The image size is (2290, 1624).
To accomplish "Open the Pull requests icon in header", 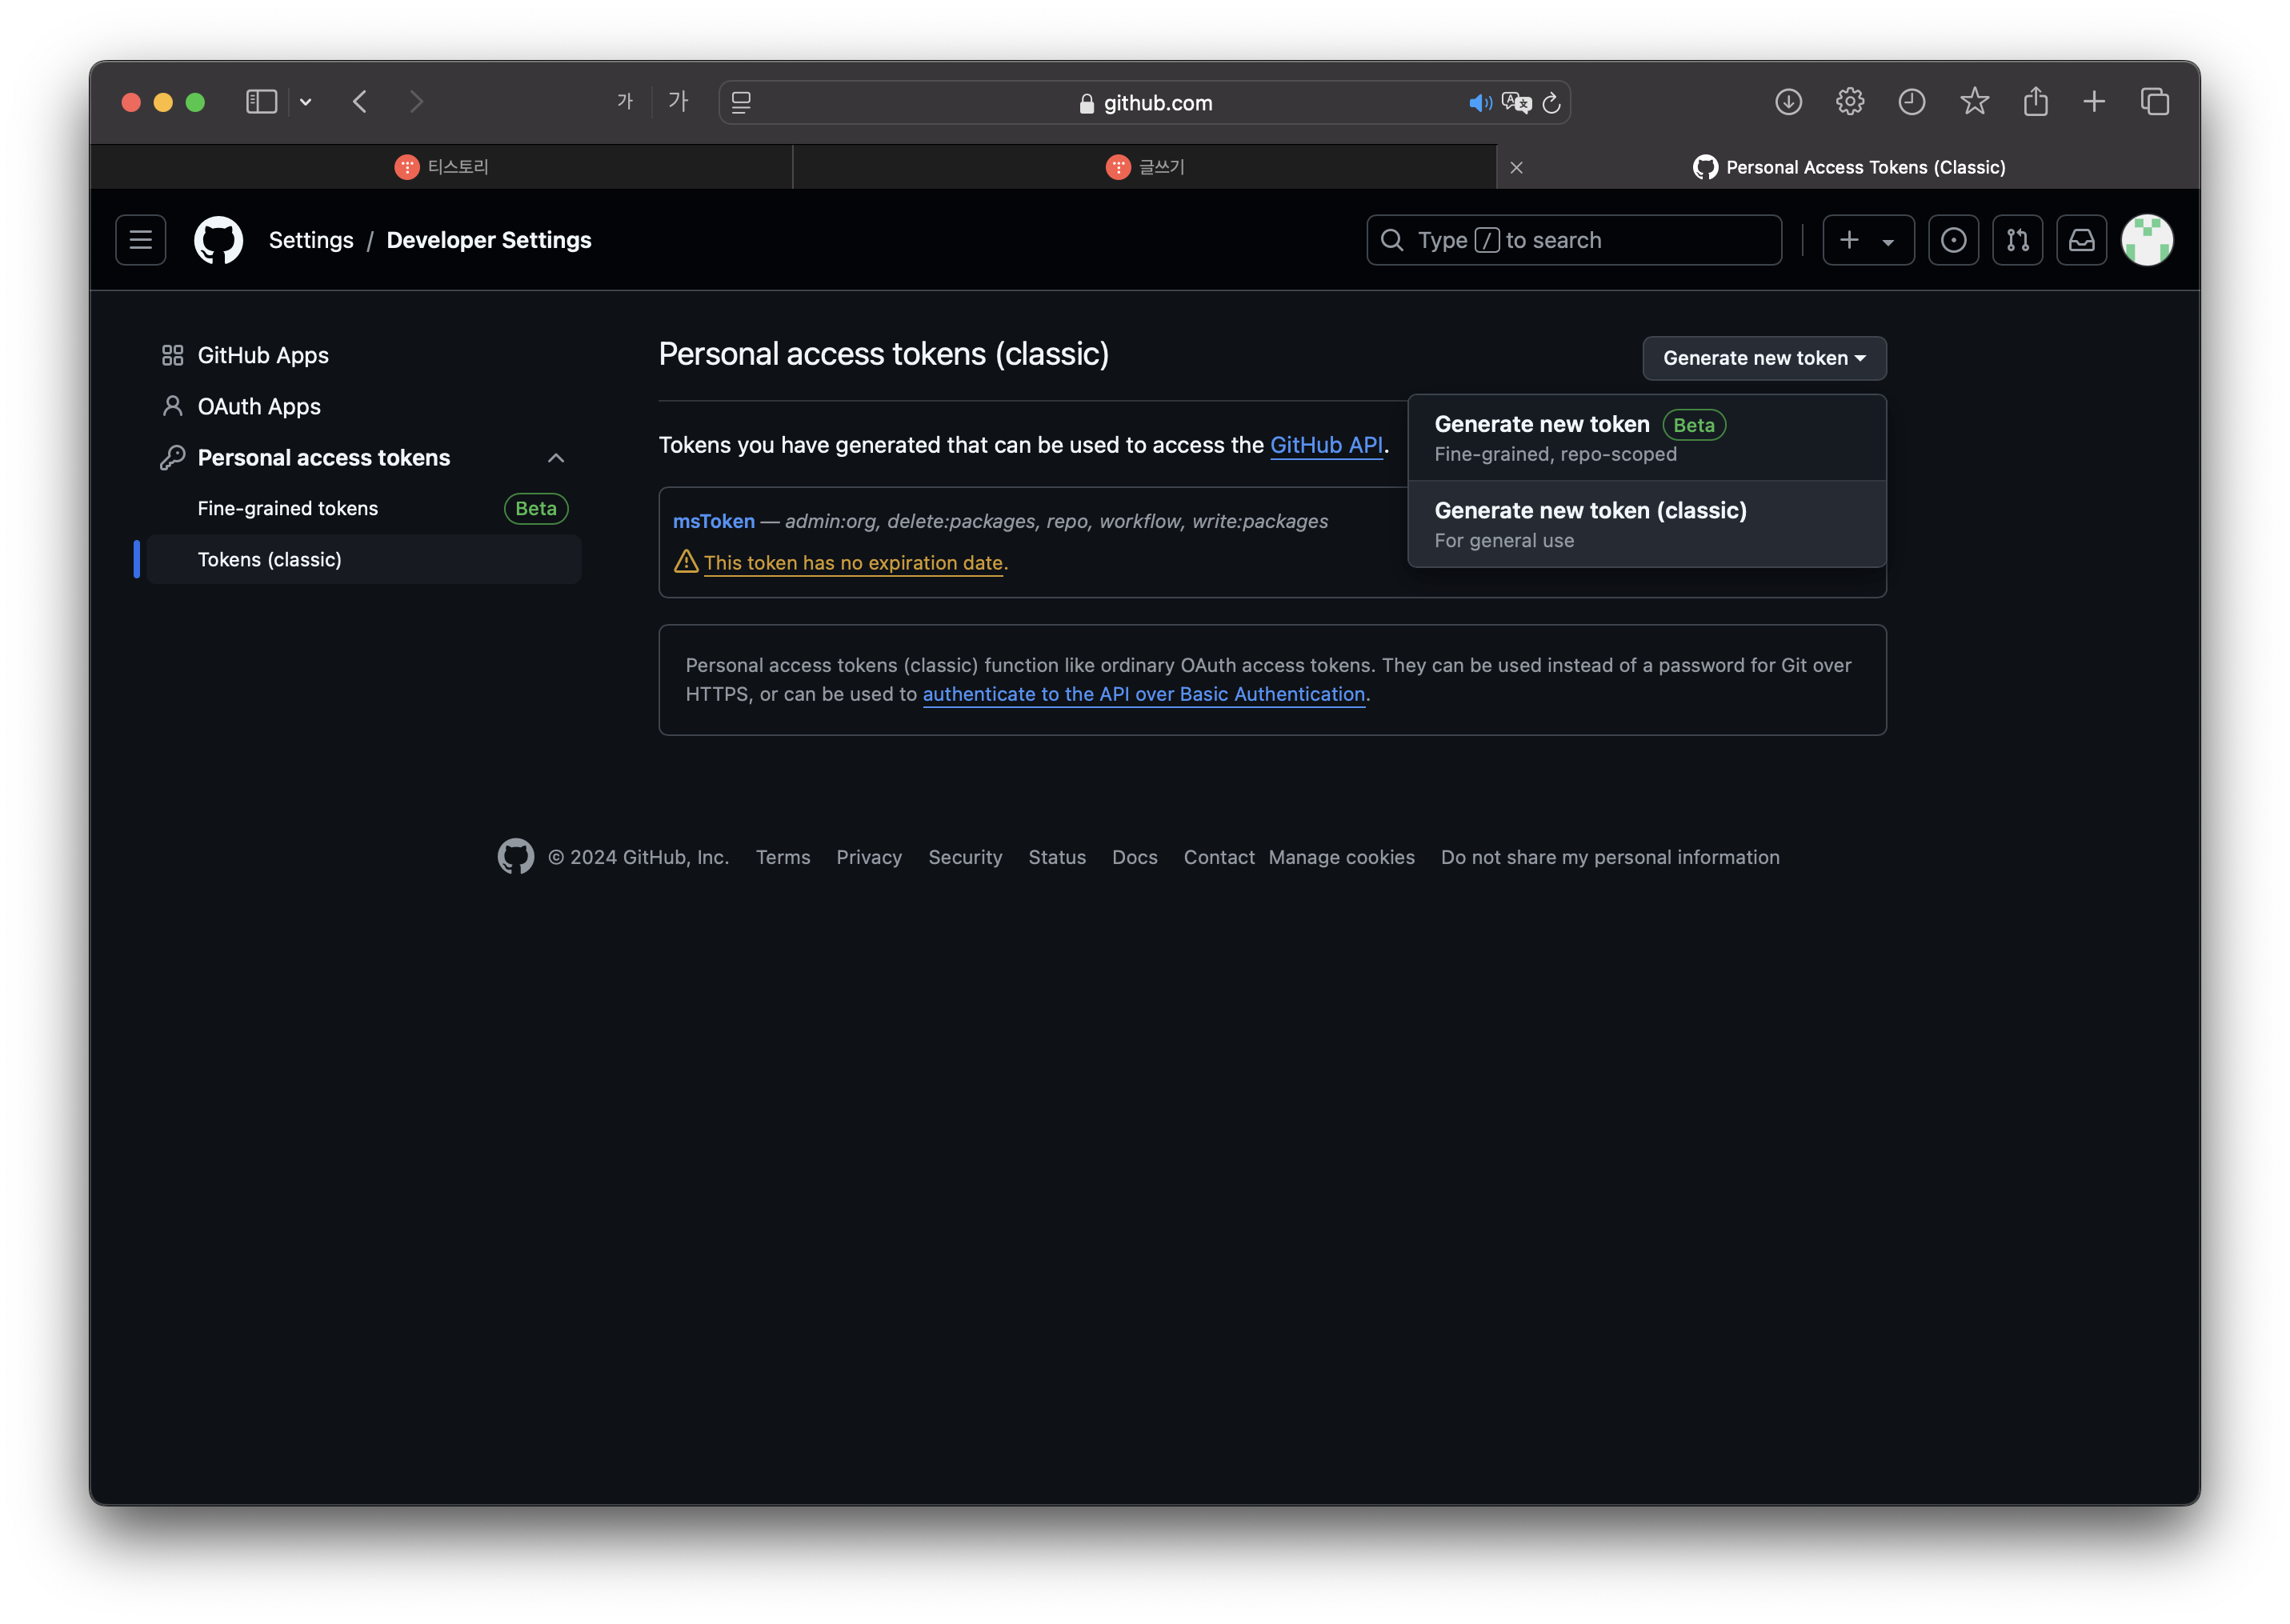I will tap(2017, 240).
